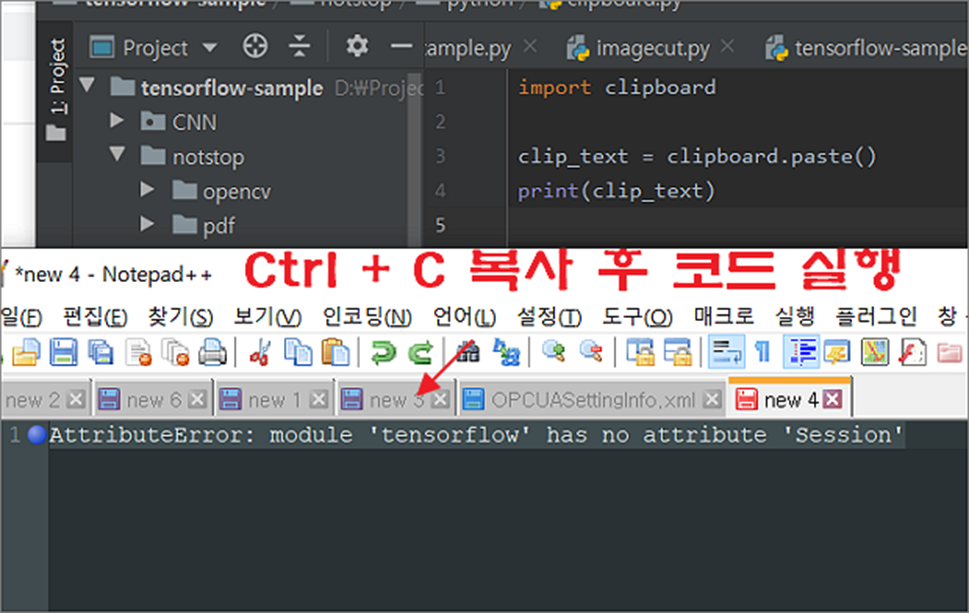
Task: Expand the CNN folder
Action: 117,120
